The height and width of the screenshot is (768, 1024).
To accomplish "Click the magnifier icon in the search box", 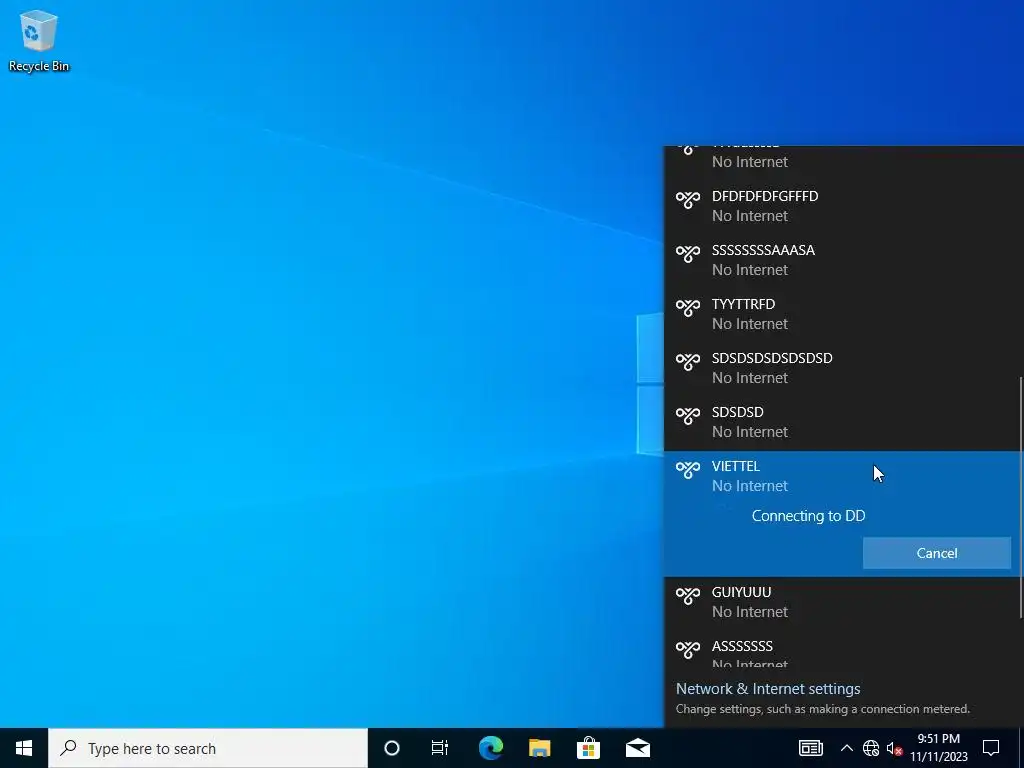I will pos(69,748).
